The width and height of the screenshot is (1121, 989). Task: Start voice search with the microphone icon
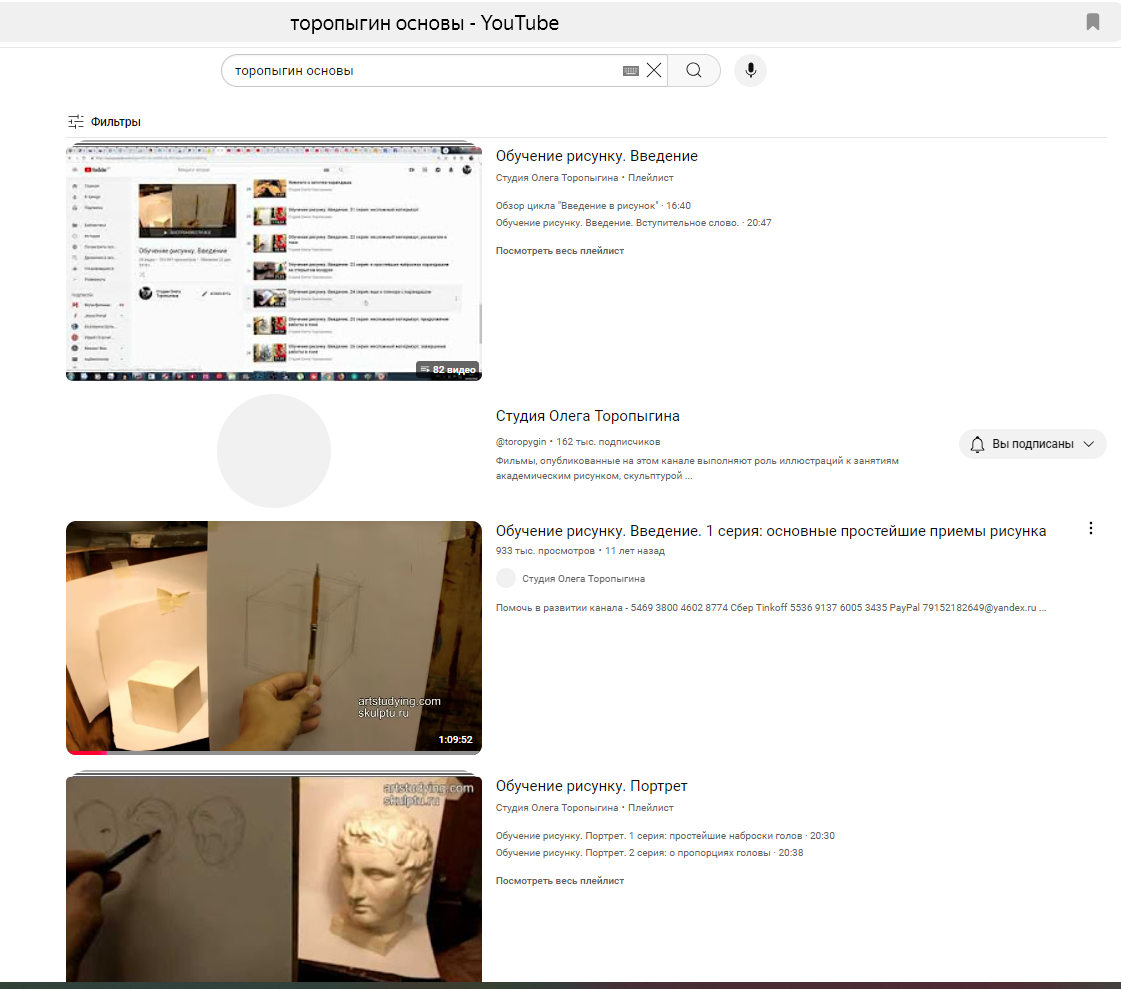click(750, 70)
